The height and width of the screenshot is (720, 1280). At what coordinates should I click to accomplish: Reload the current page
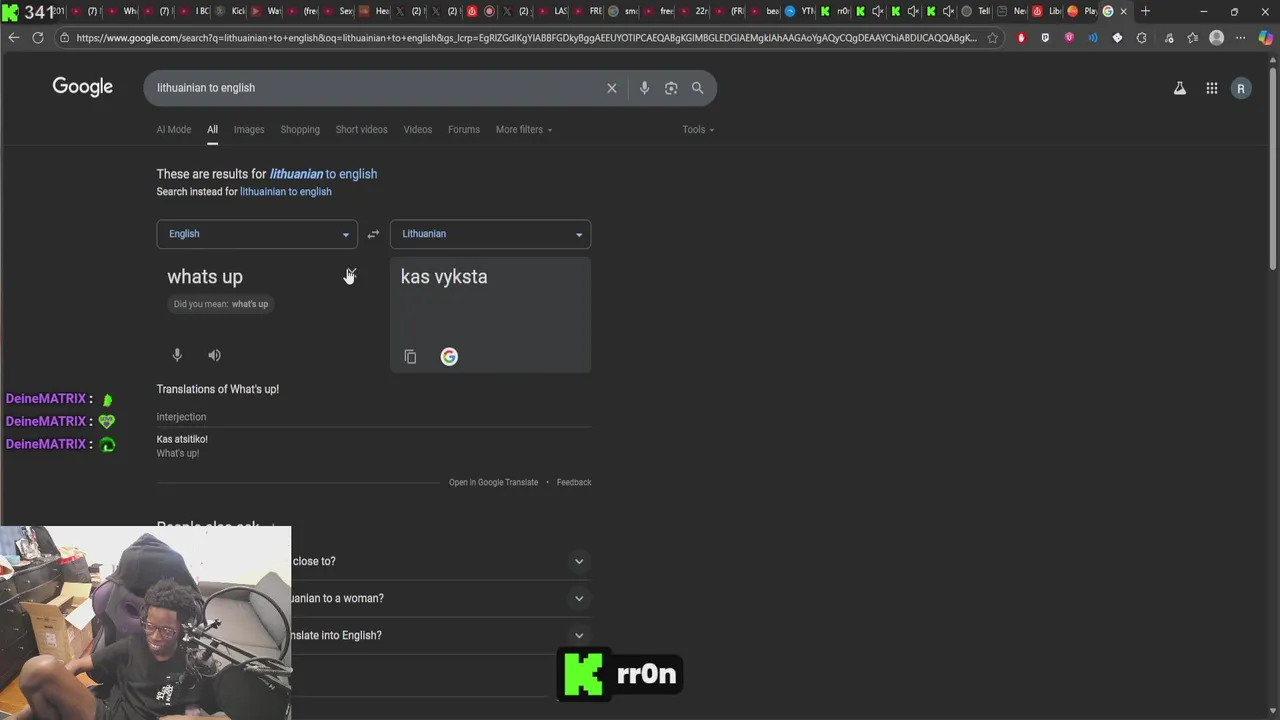(x=38, y=38)
